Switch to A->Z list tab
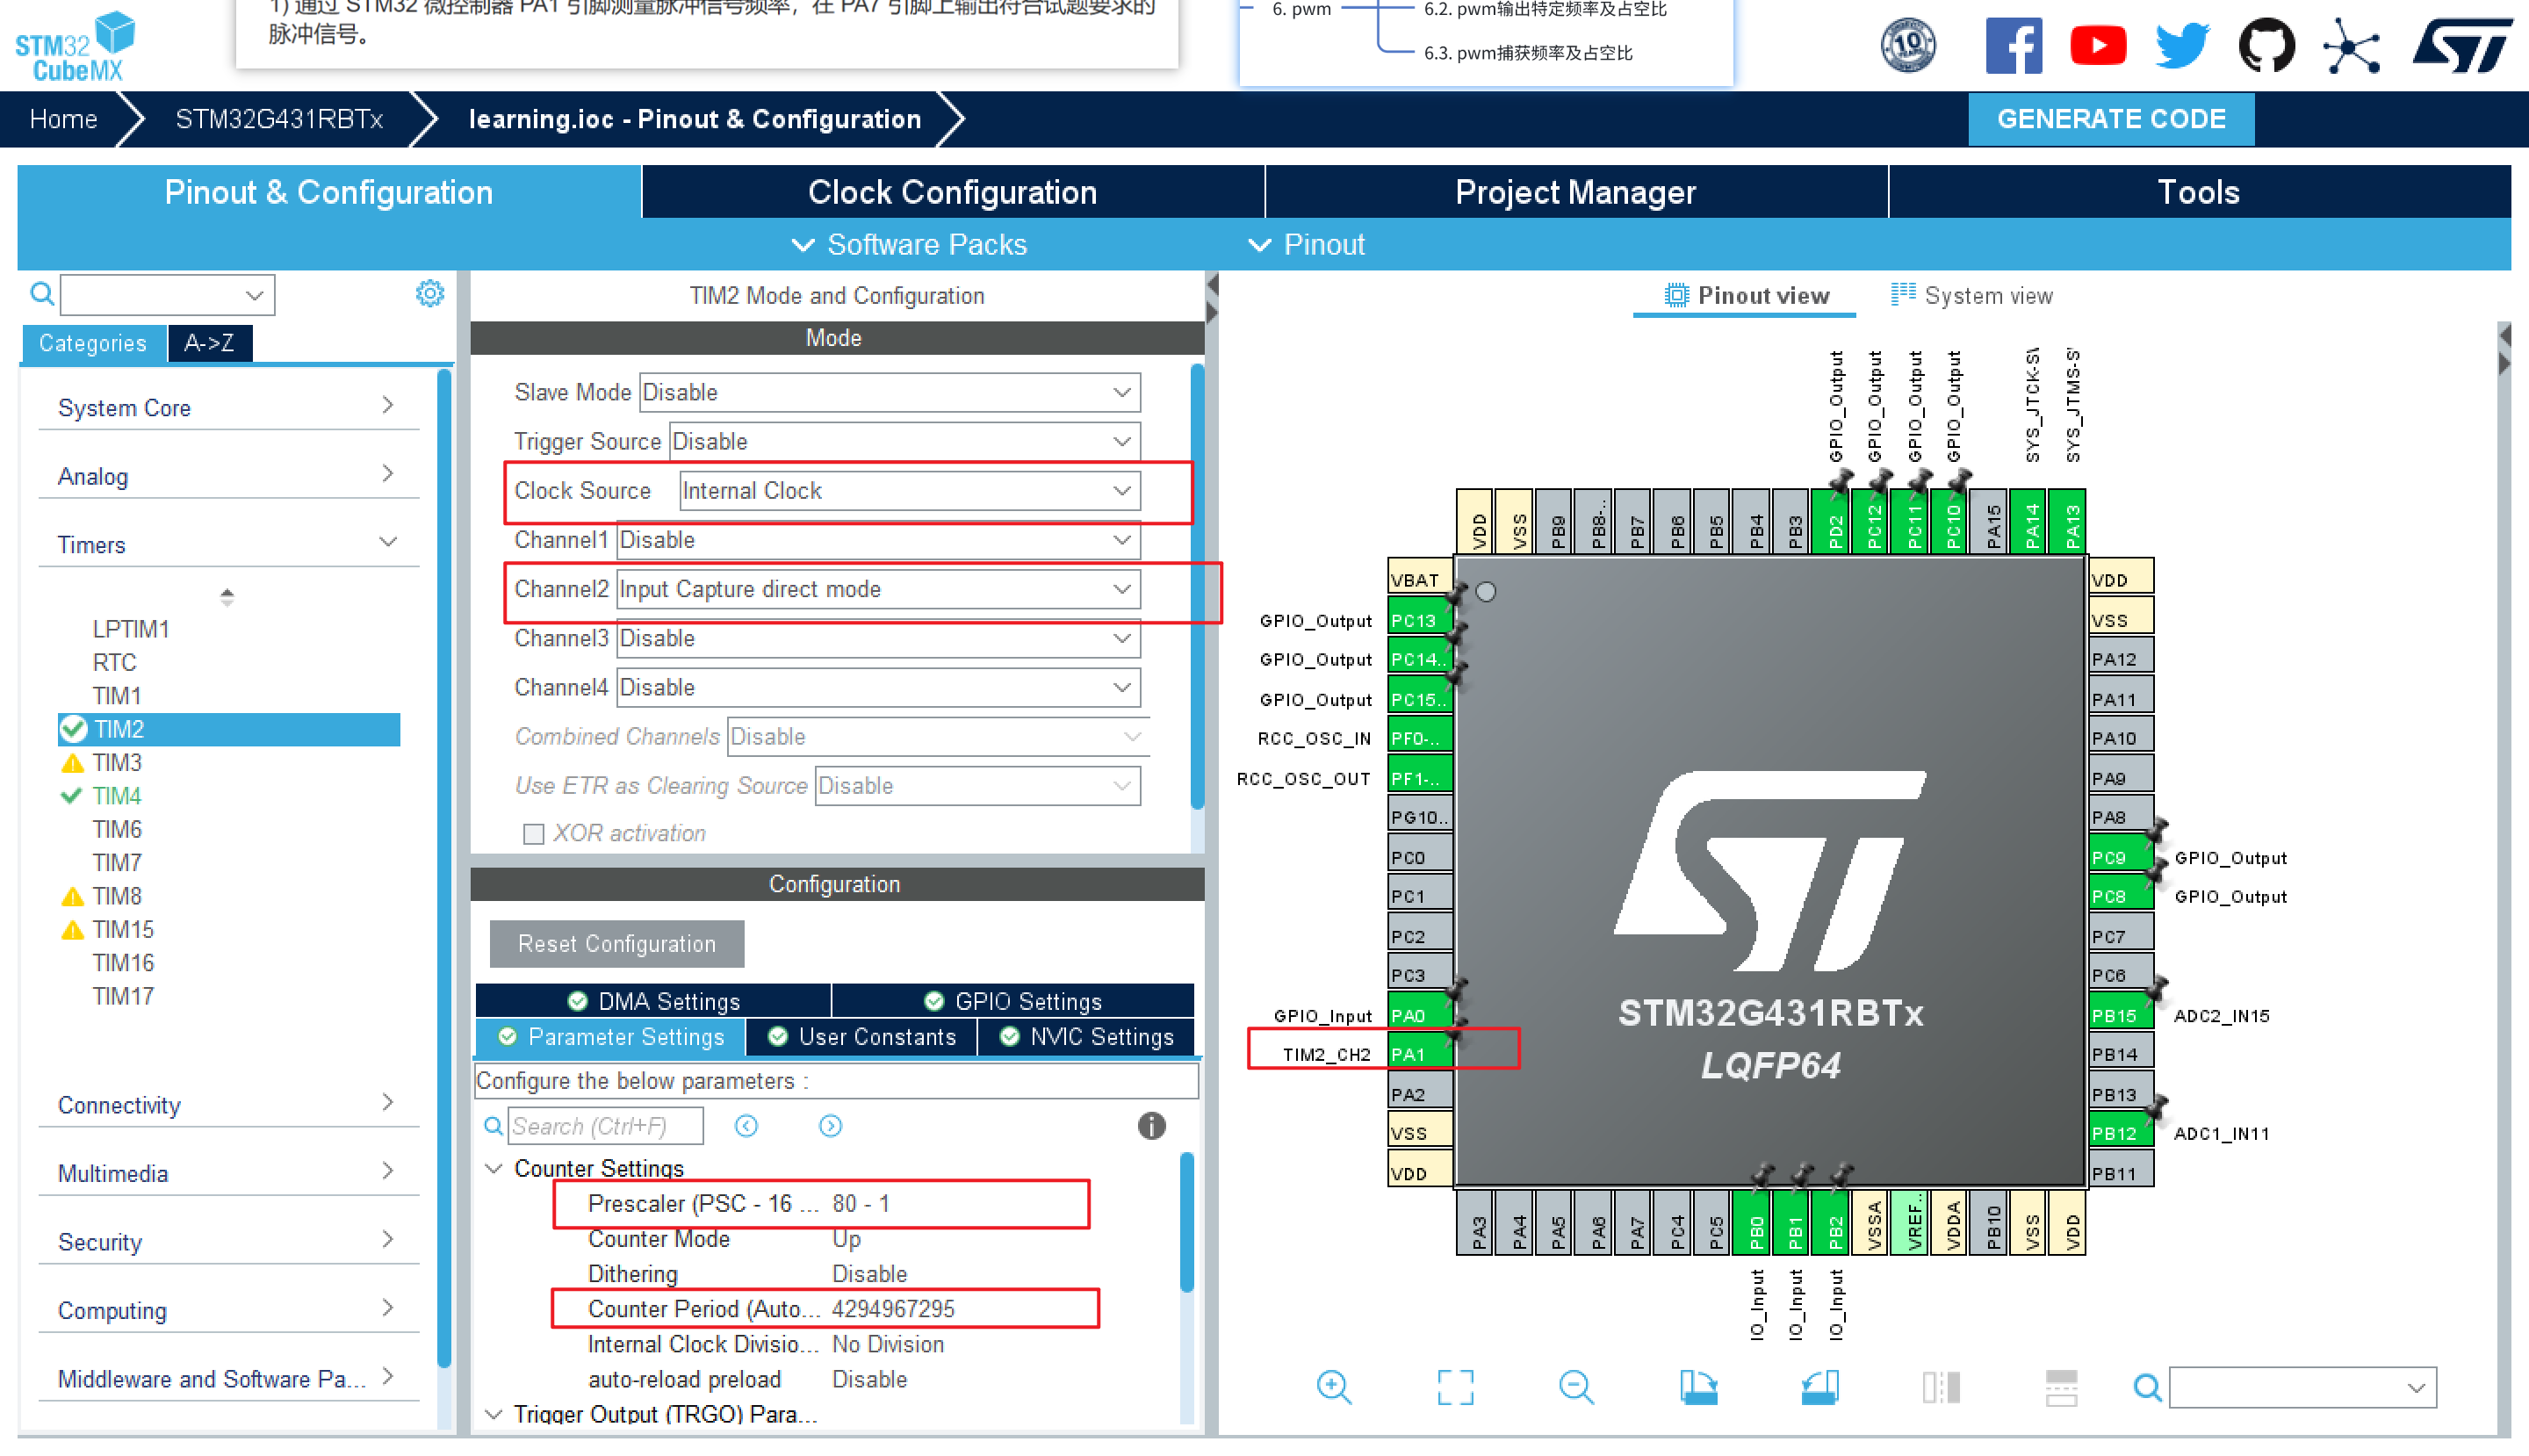 coord(210,343)
